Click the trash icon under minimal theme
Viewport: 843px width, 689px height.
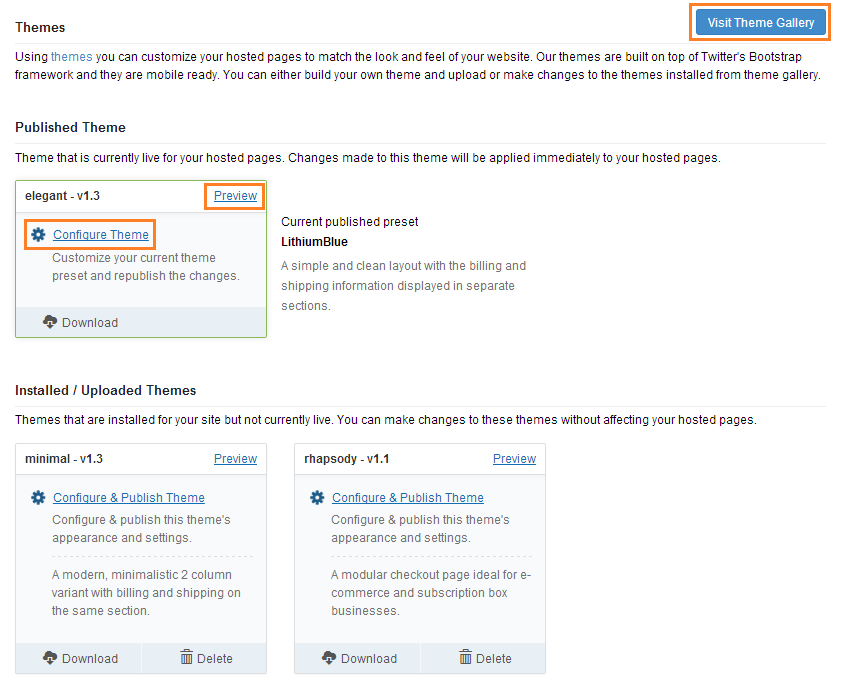(x=186, y=658)
